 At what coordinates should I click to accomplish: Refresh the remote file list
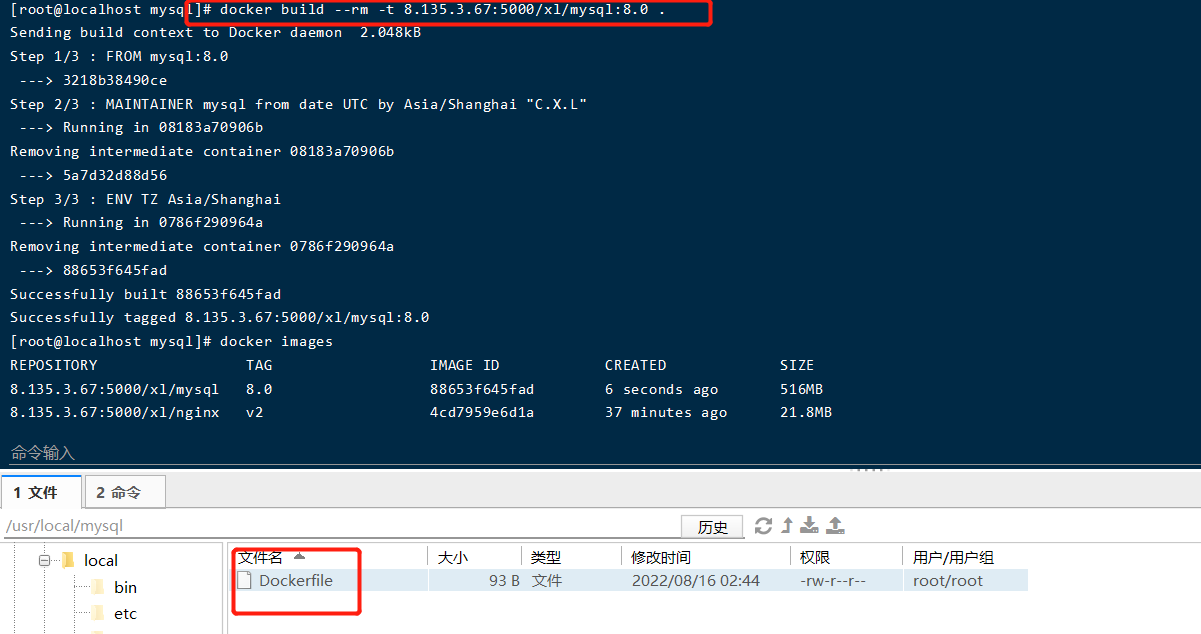[764, 526]
